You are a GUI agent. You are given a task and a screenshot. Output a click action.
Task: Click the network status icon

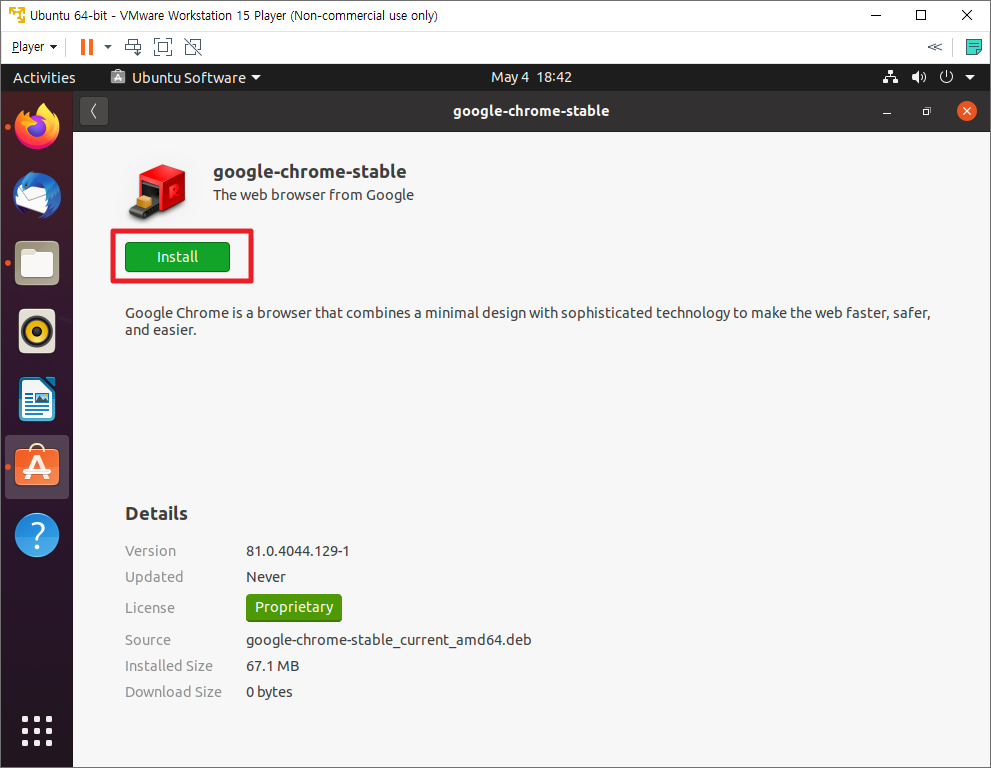click(x=891, y=77)
